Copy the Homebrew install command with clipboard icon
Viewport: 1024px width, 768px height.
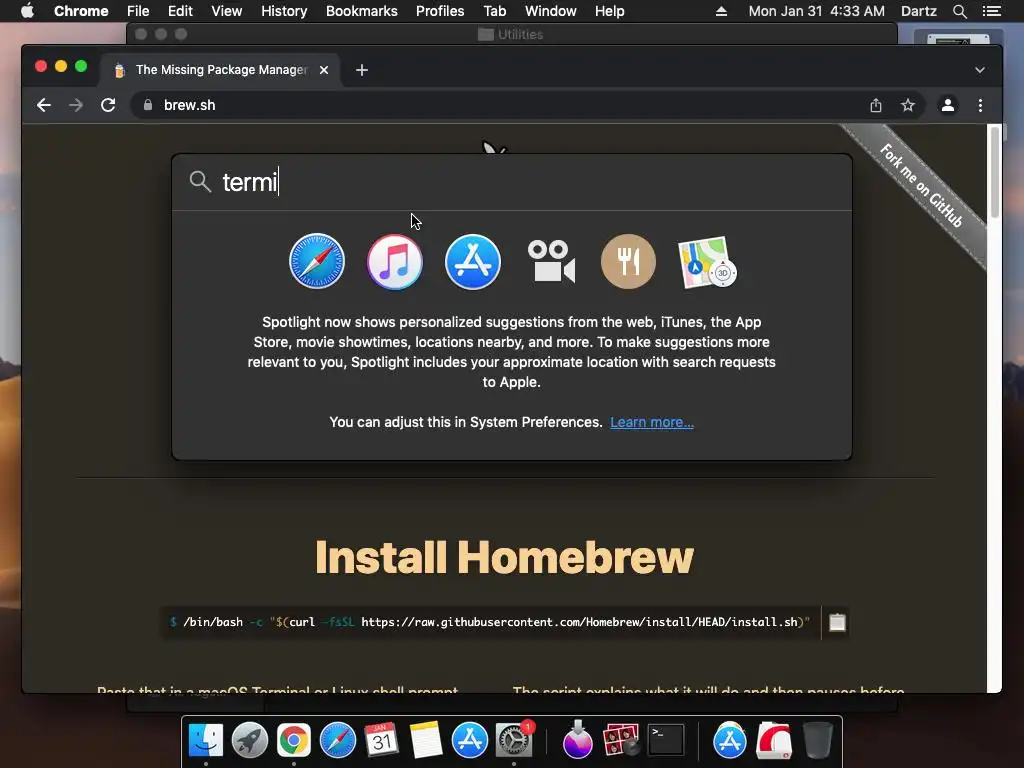click(837, 622)
